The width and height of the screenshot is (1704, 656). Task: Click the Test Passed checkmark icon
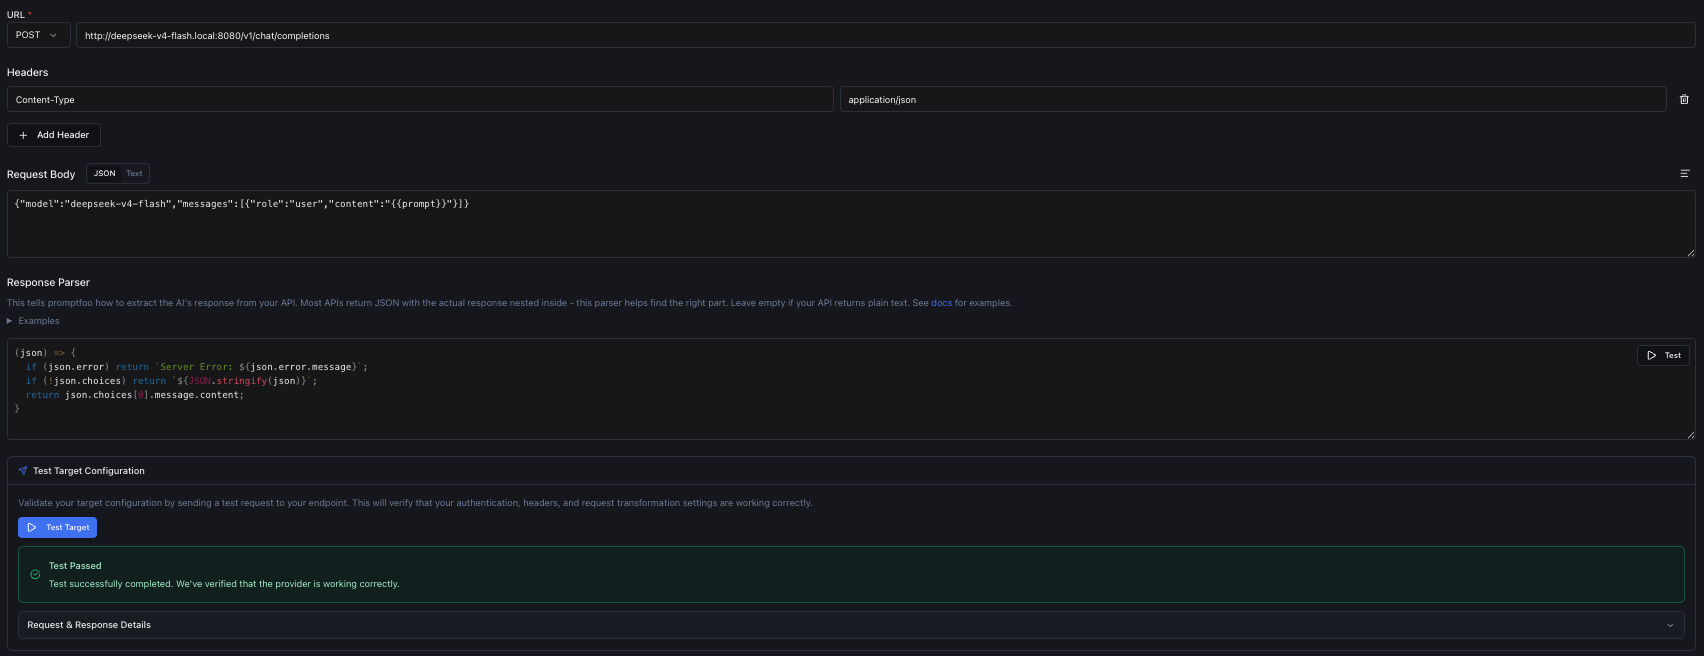35,575
